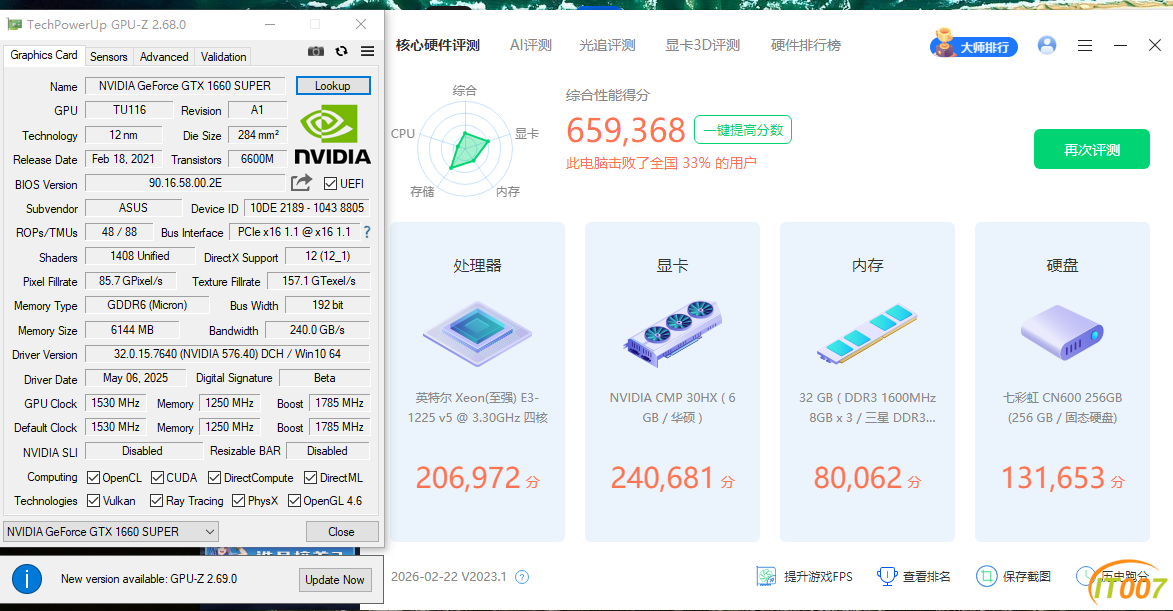Click the Lookup button

pyautogui.click(x=332, y=85)
